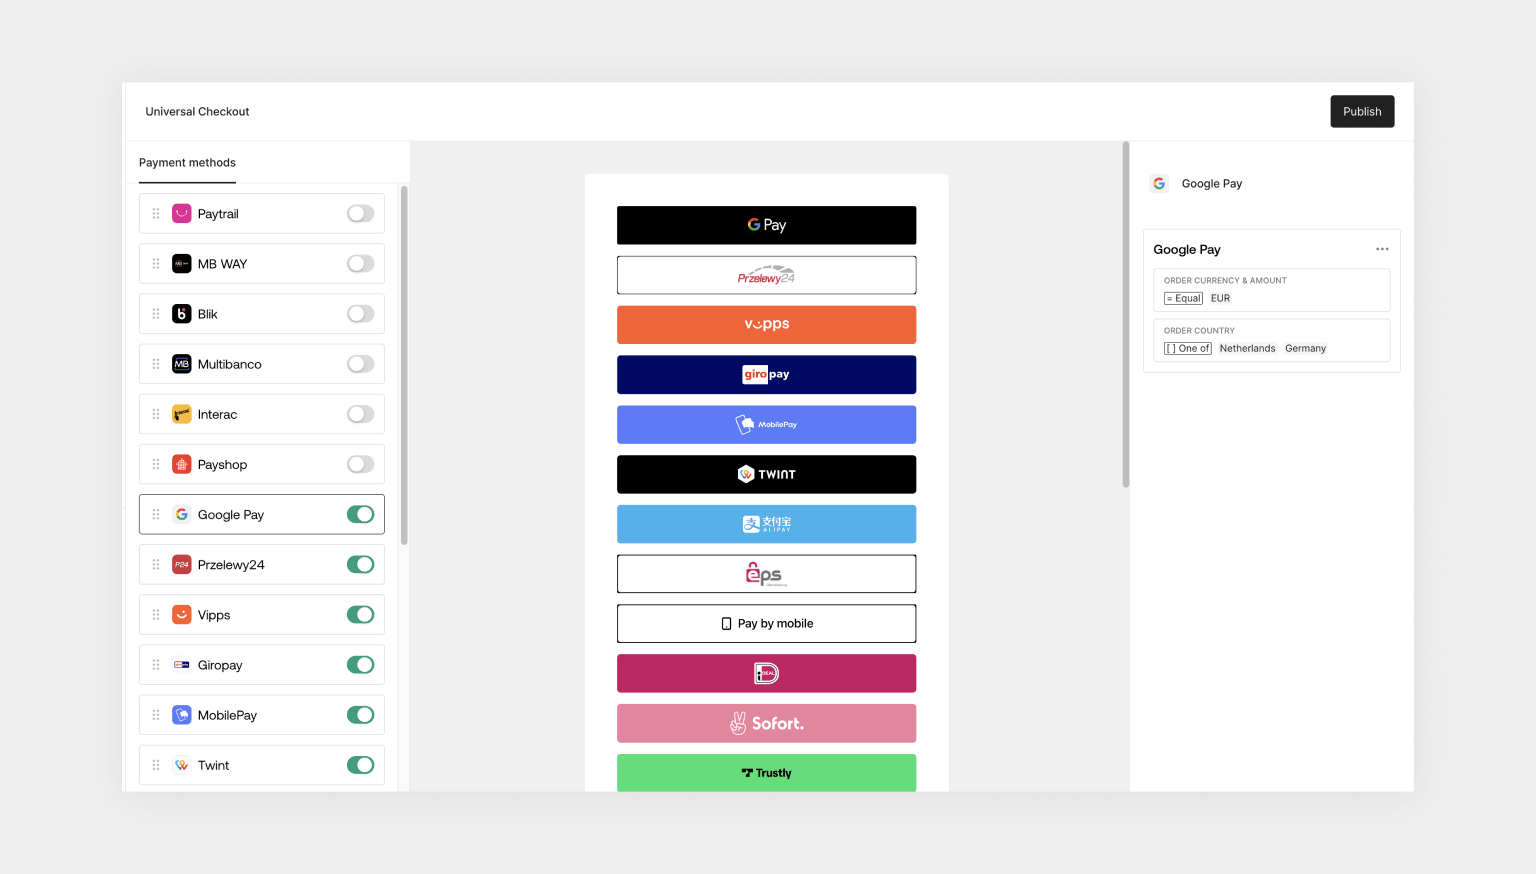This screenshot has width=1536, height=874.
Task: Grab the drag handle for Multibanco
Action: click(x=156, y=364)
